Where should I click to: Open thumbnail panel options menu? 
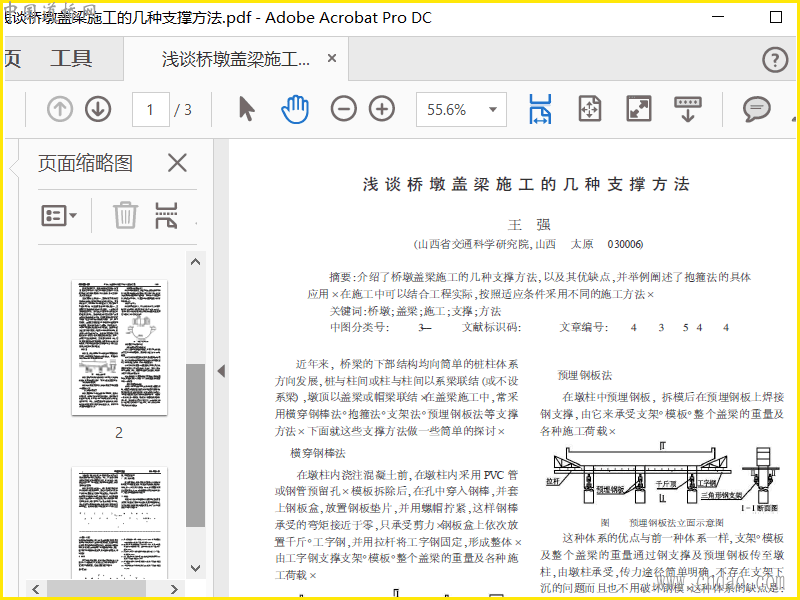pos(59,215)
